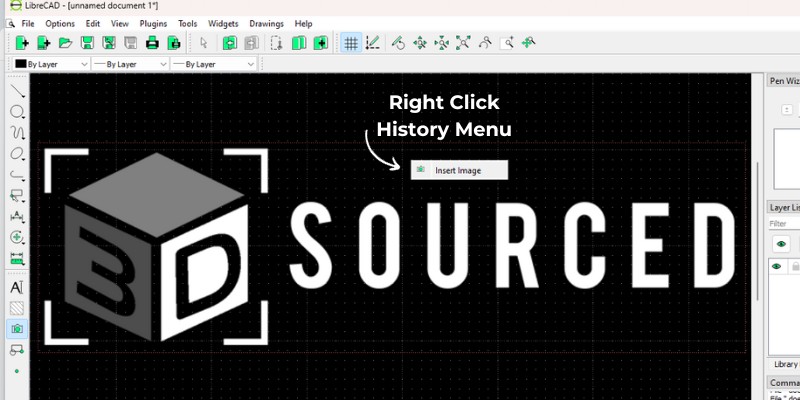Click the Zoom Auto icon in toolbar
This screenshot has width=800, height=400.
coord(463,43)
